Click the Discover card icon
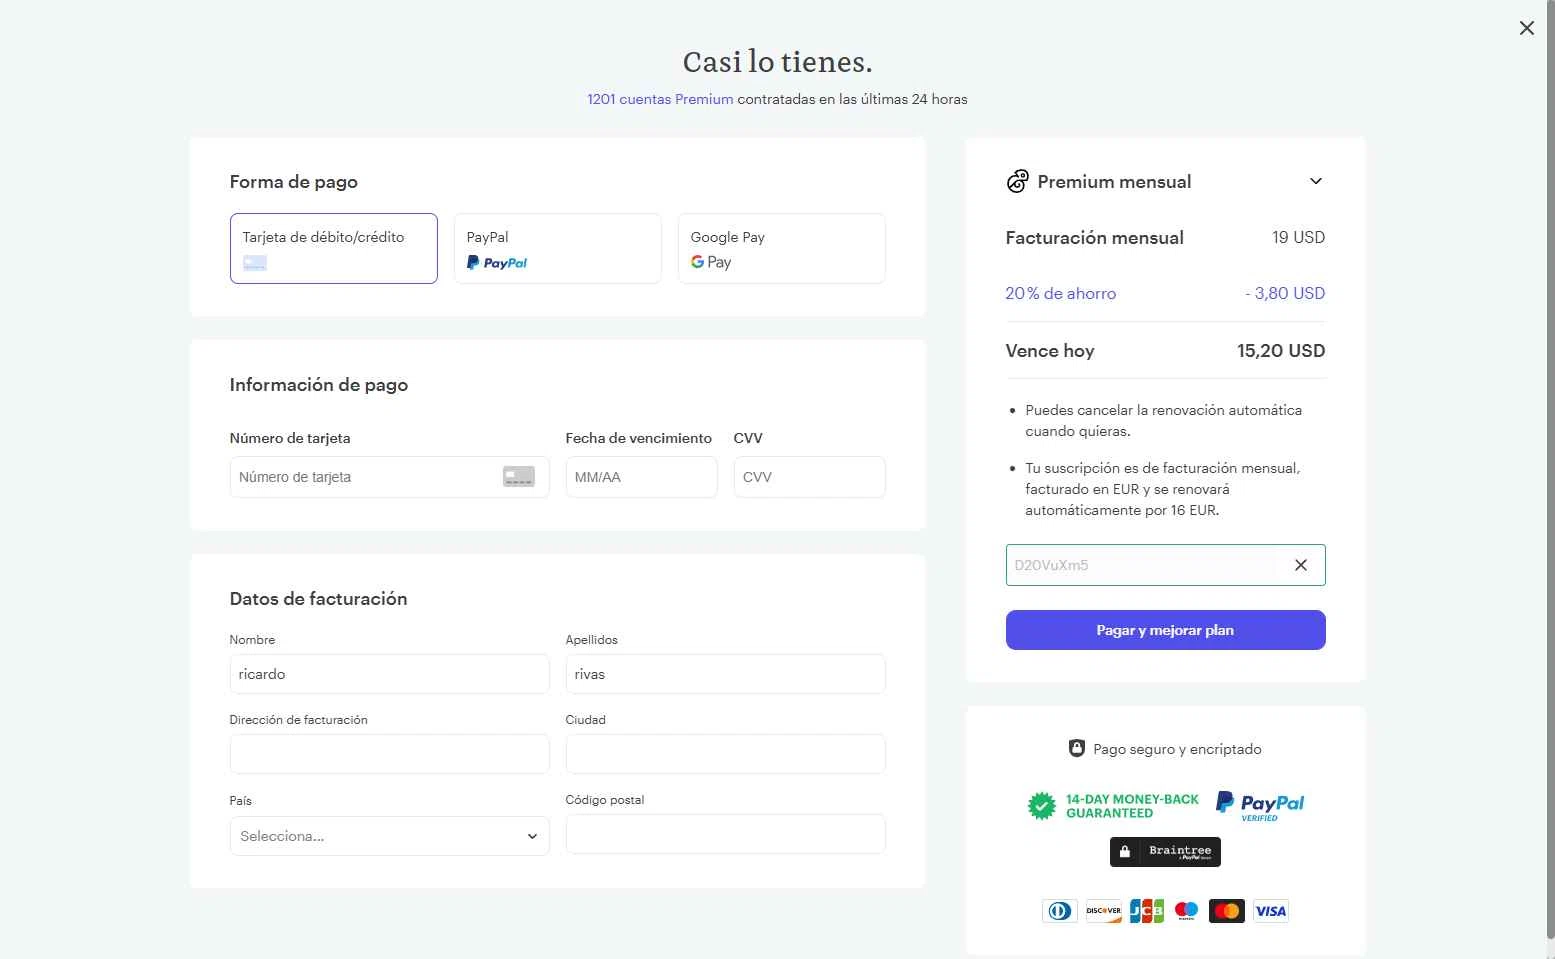1555x959 pixels. pos(1103,911)
